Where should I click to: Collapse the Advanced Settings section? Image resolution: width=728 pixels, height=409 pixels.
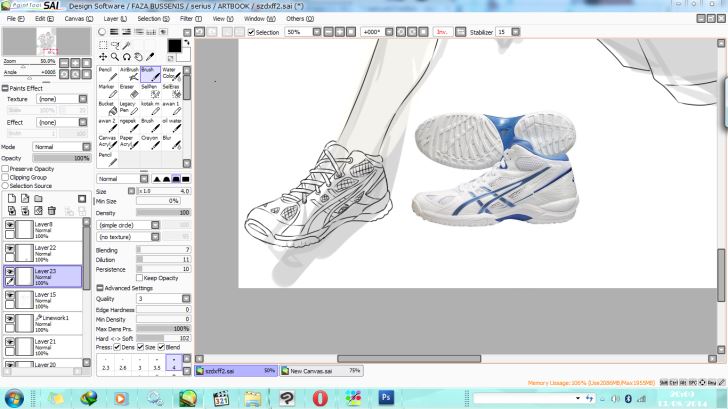pyautogui.click(x=99, y=288)
